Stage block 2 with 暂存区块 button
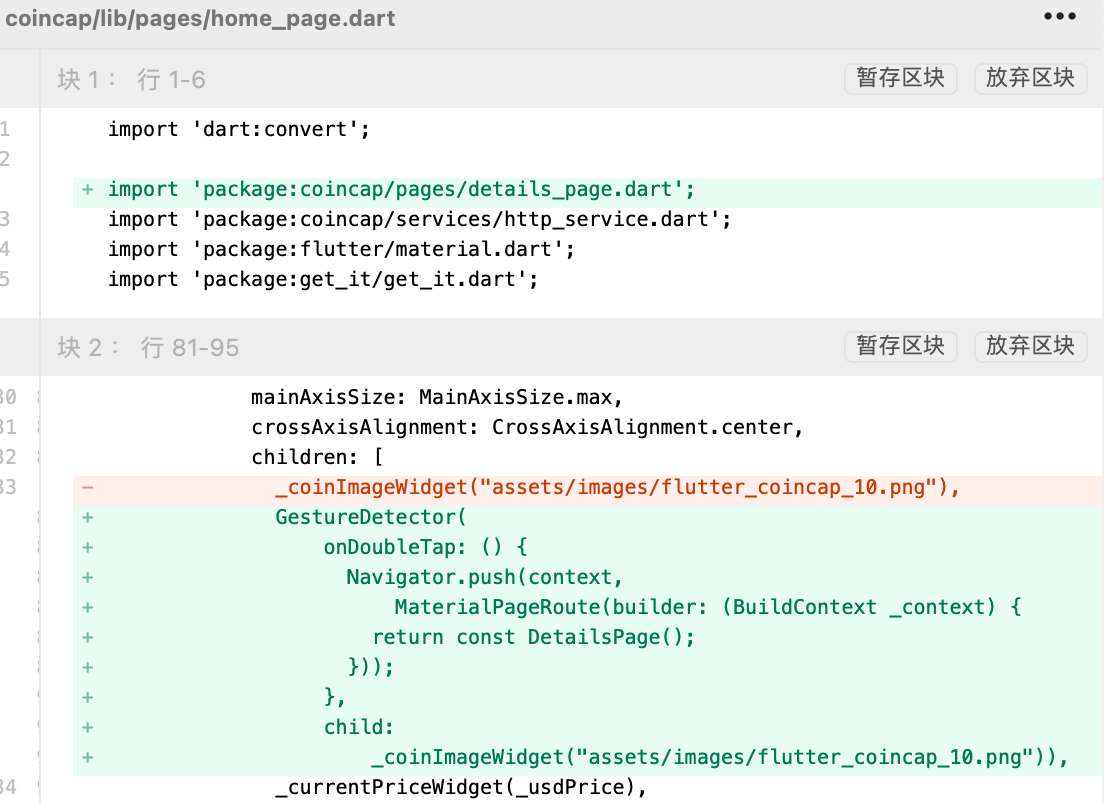Screen dimensions: 1104x804 click(900, 346)
